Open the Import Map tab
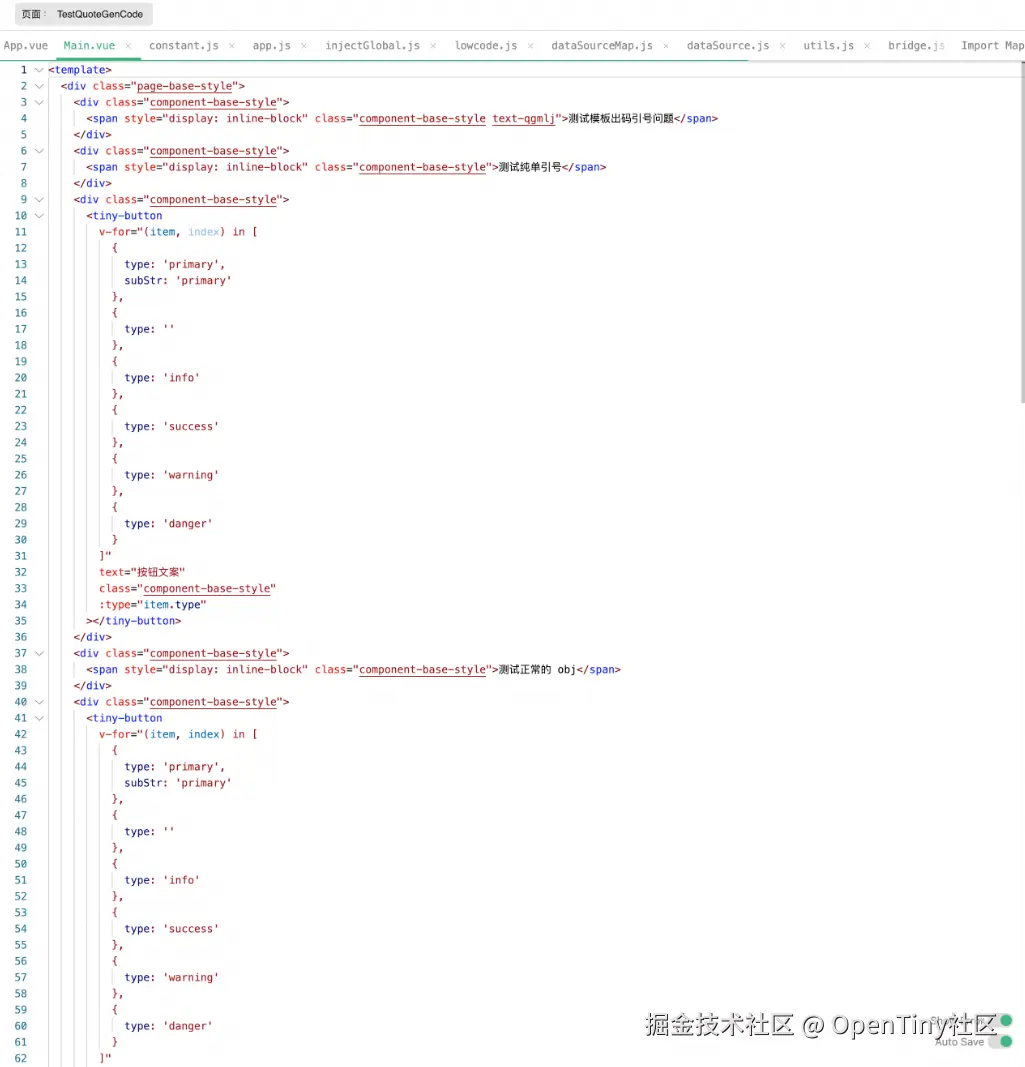This screenshot has width=1025, height=1067. coord(992,46)
